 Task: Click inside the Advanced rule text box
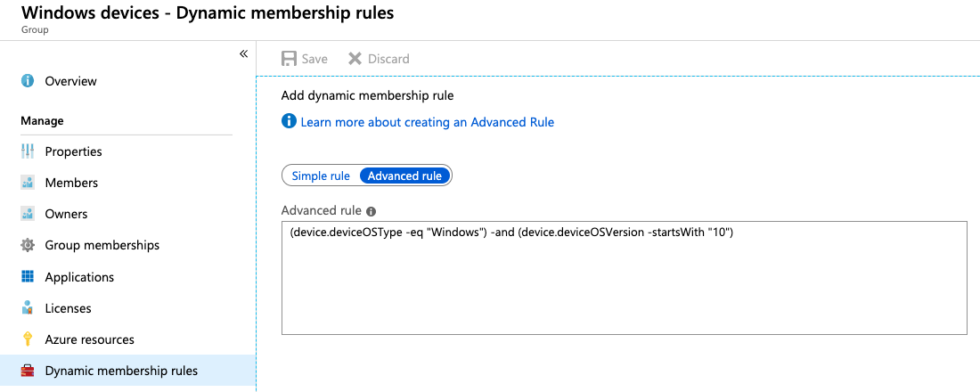coord(624,278)
